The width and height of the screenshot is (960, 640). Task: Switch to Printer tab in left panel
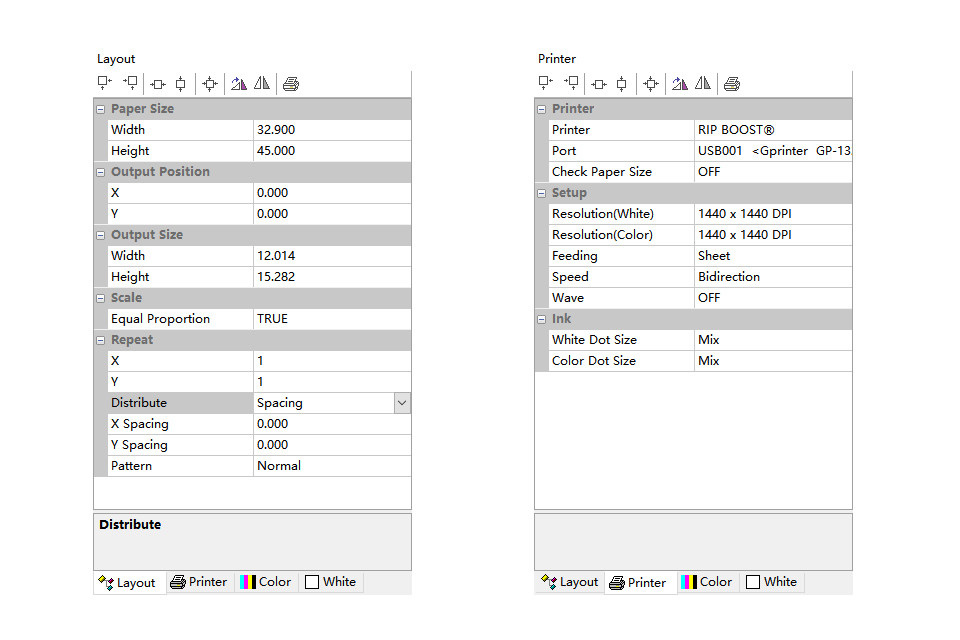199,582
